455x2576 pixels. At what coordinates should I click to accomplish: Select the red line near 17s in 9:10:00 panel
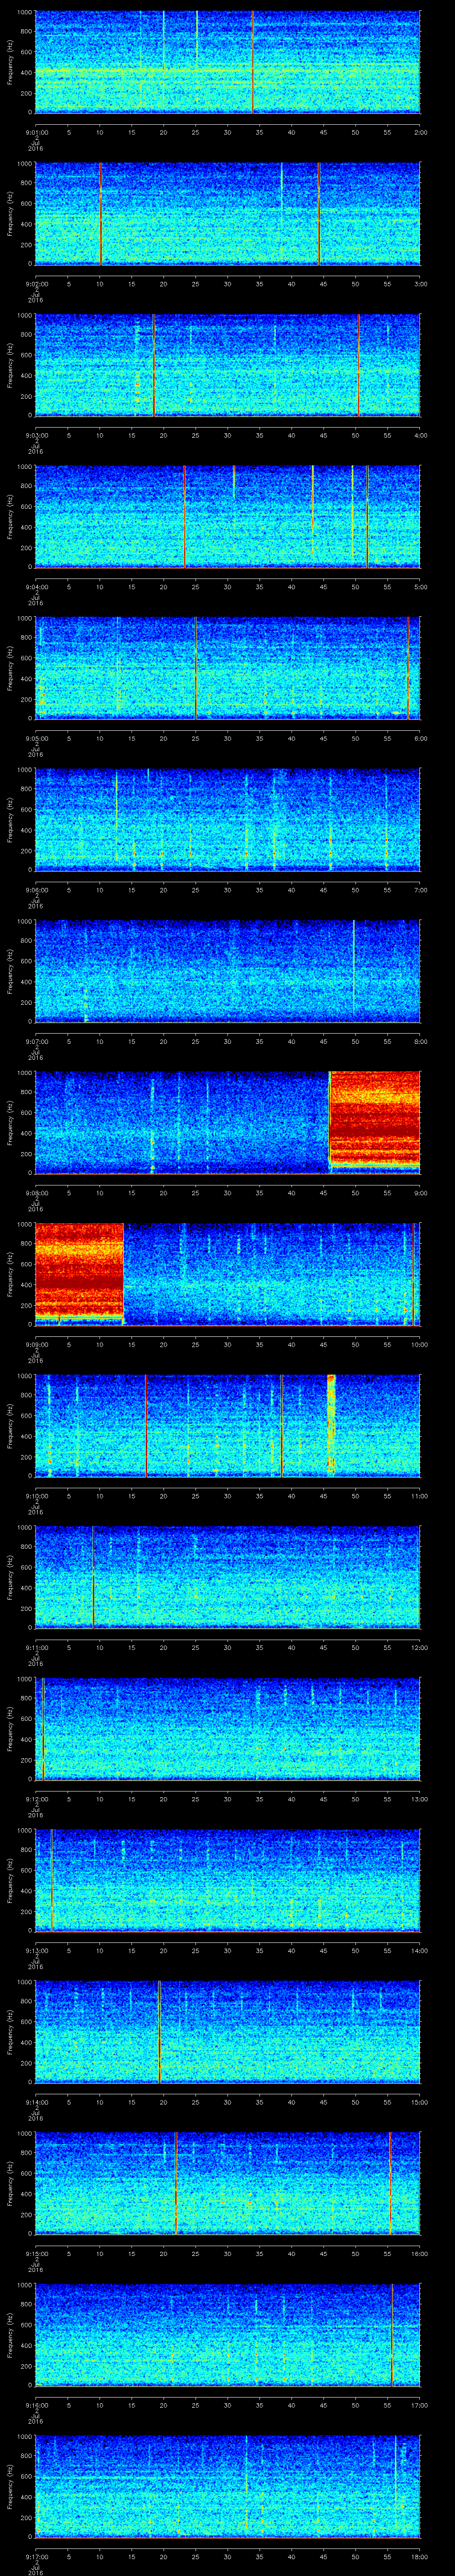[146, 1426]
